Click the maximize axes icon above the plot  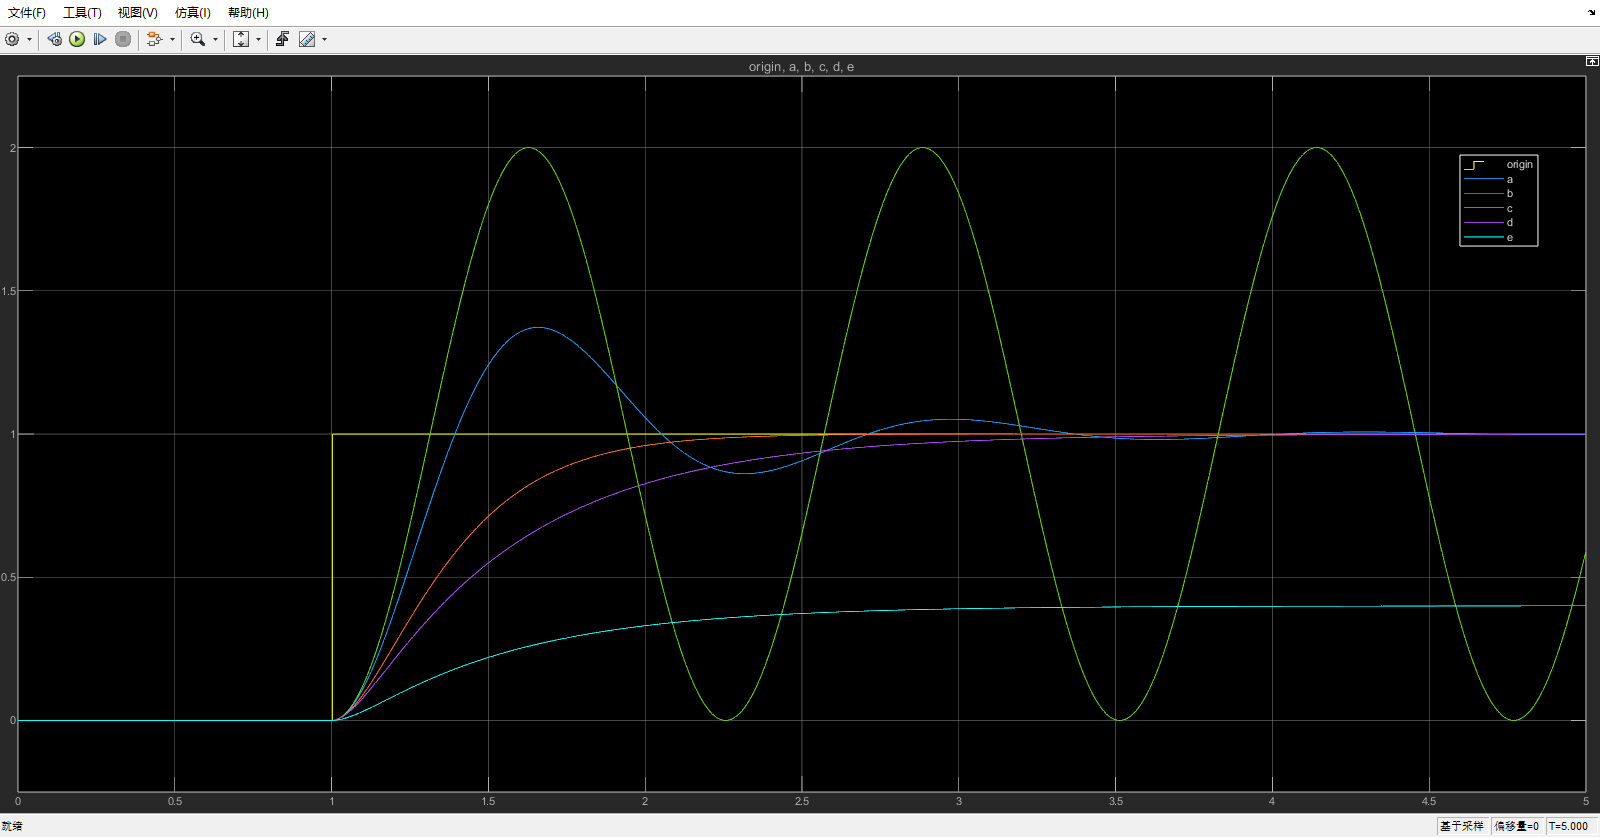point(1592,61)
